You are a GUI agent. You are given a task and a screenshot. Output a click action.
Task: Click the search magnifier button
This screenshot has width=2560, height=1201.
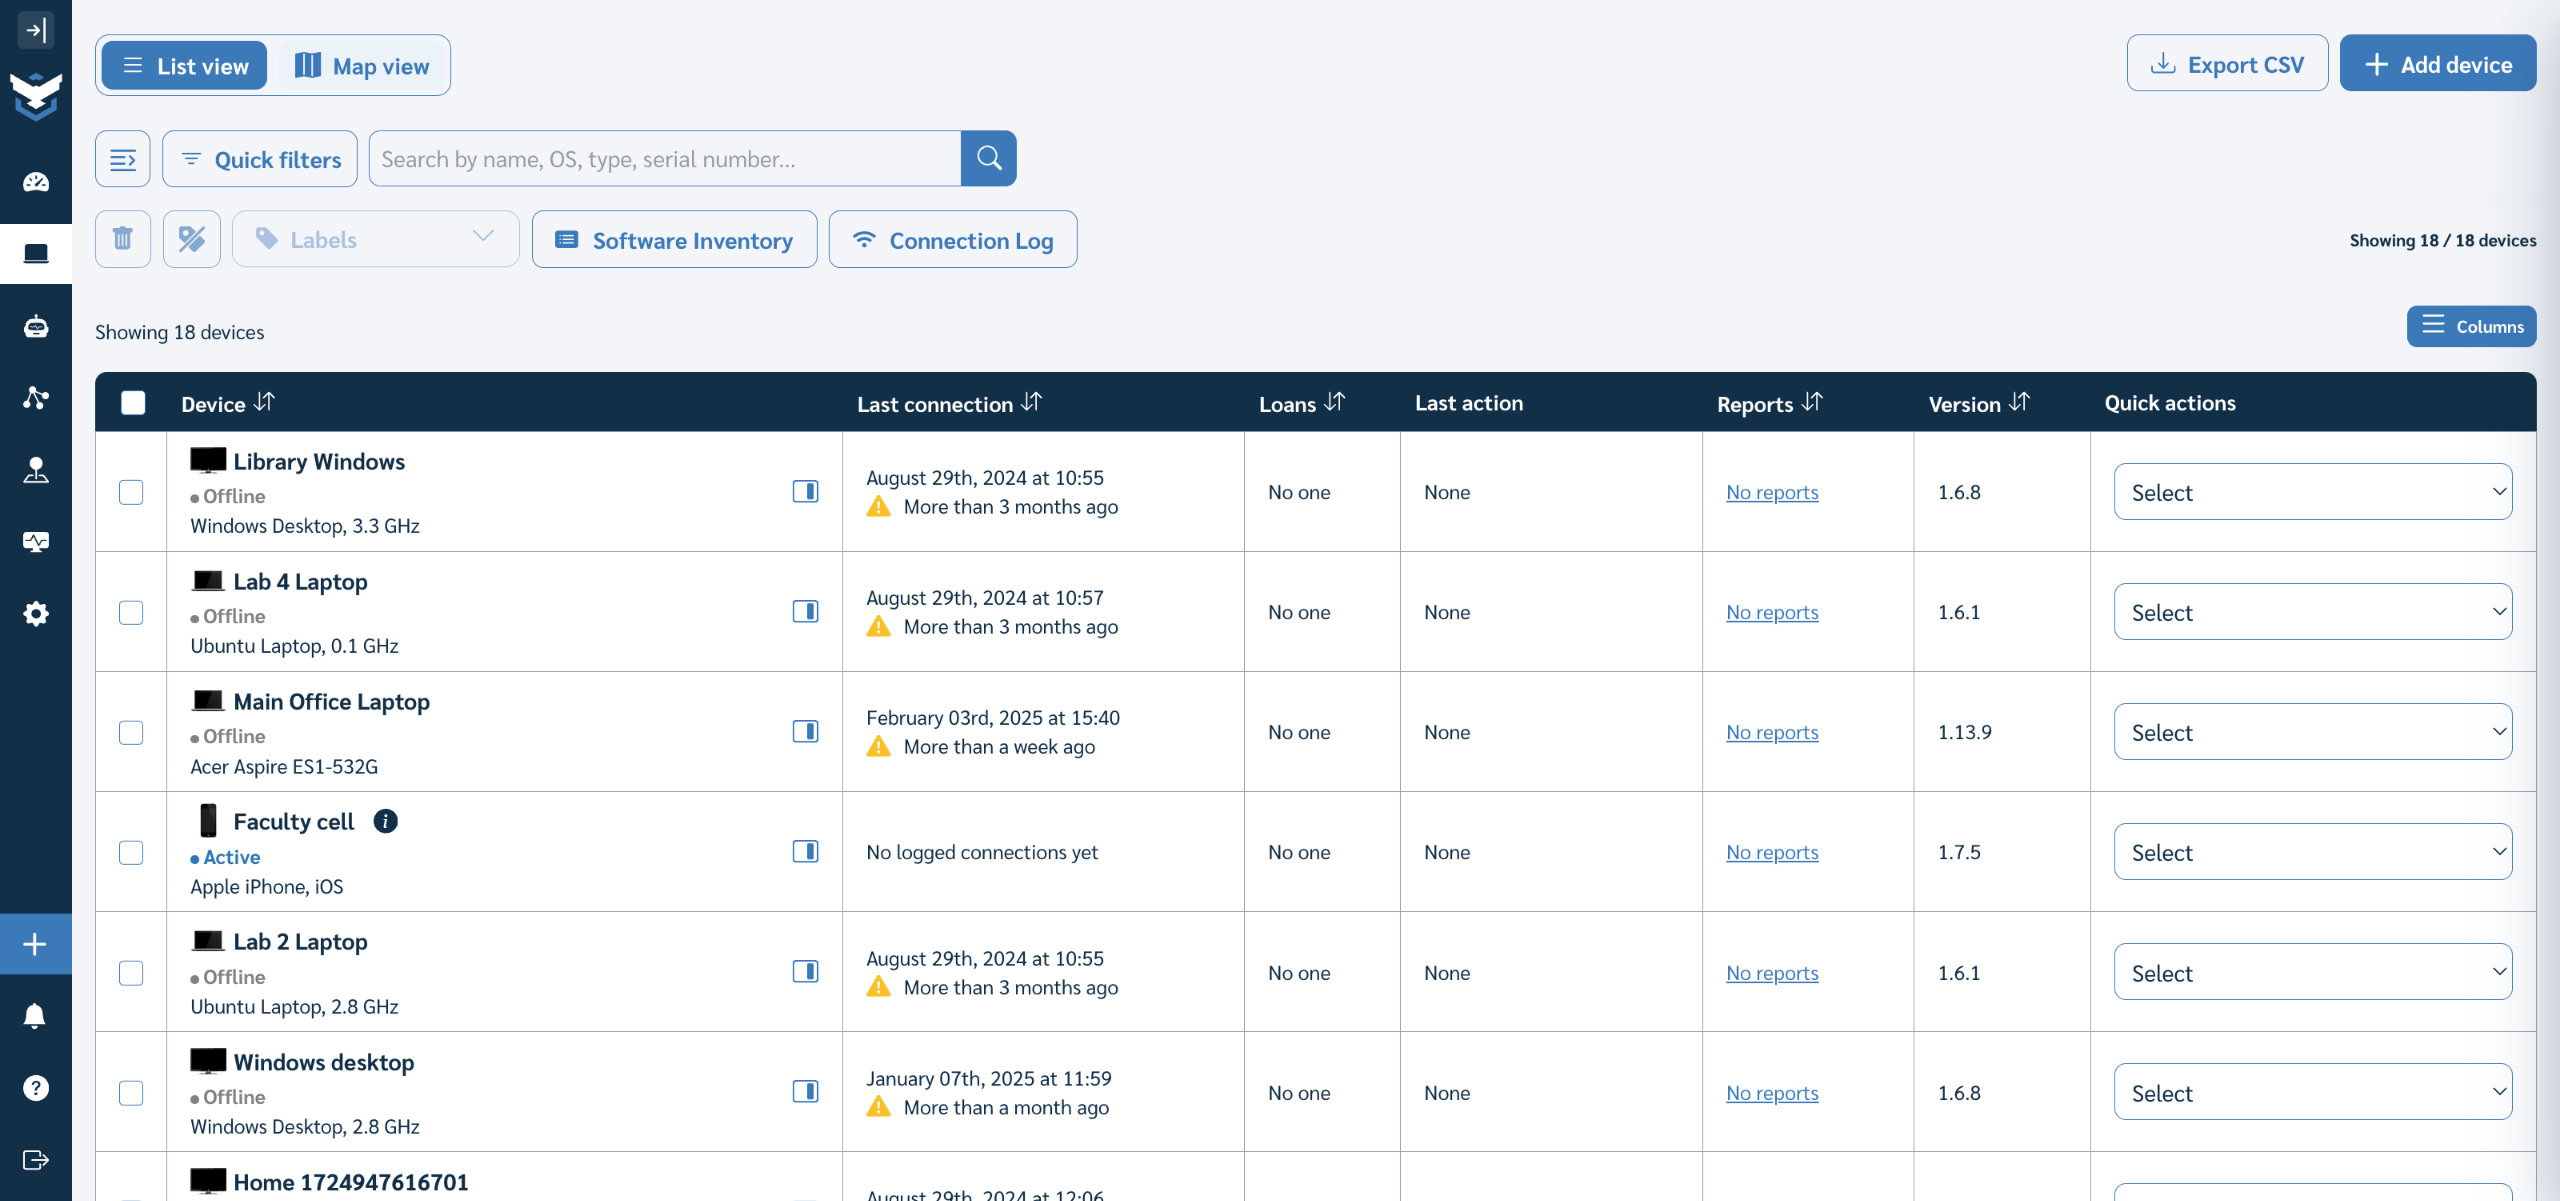988,158
